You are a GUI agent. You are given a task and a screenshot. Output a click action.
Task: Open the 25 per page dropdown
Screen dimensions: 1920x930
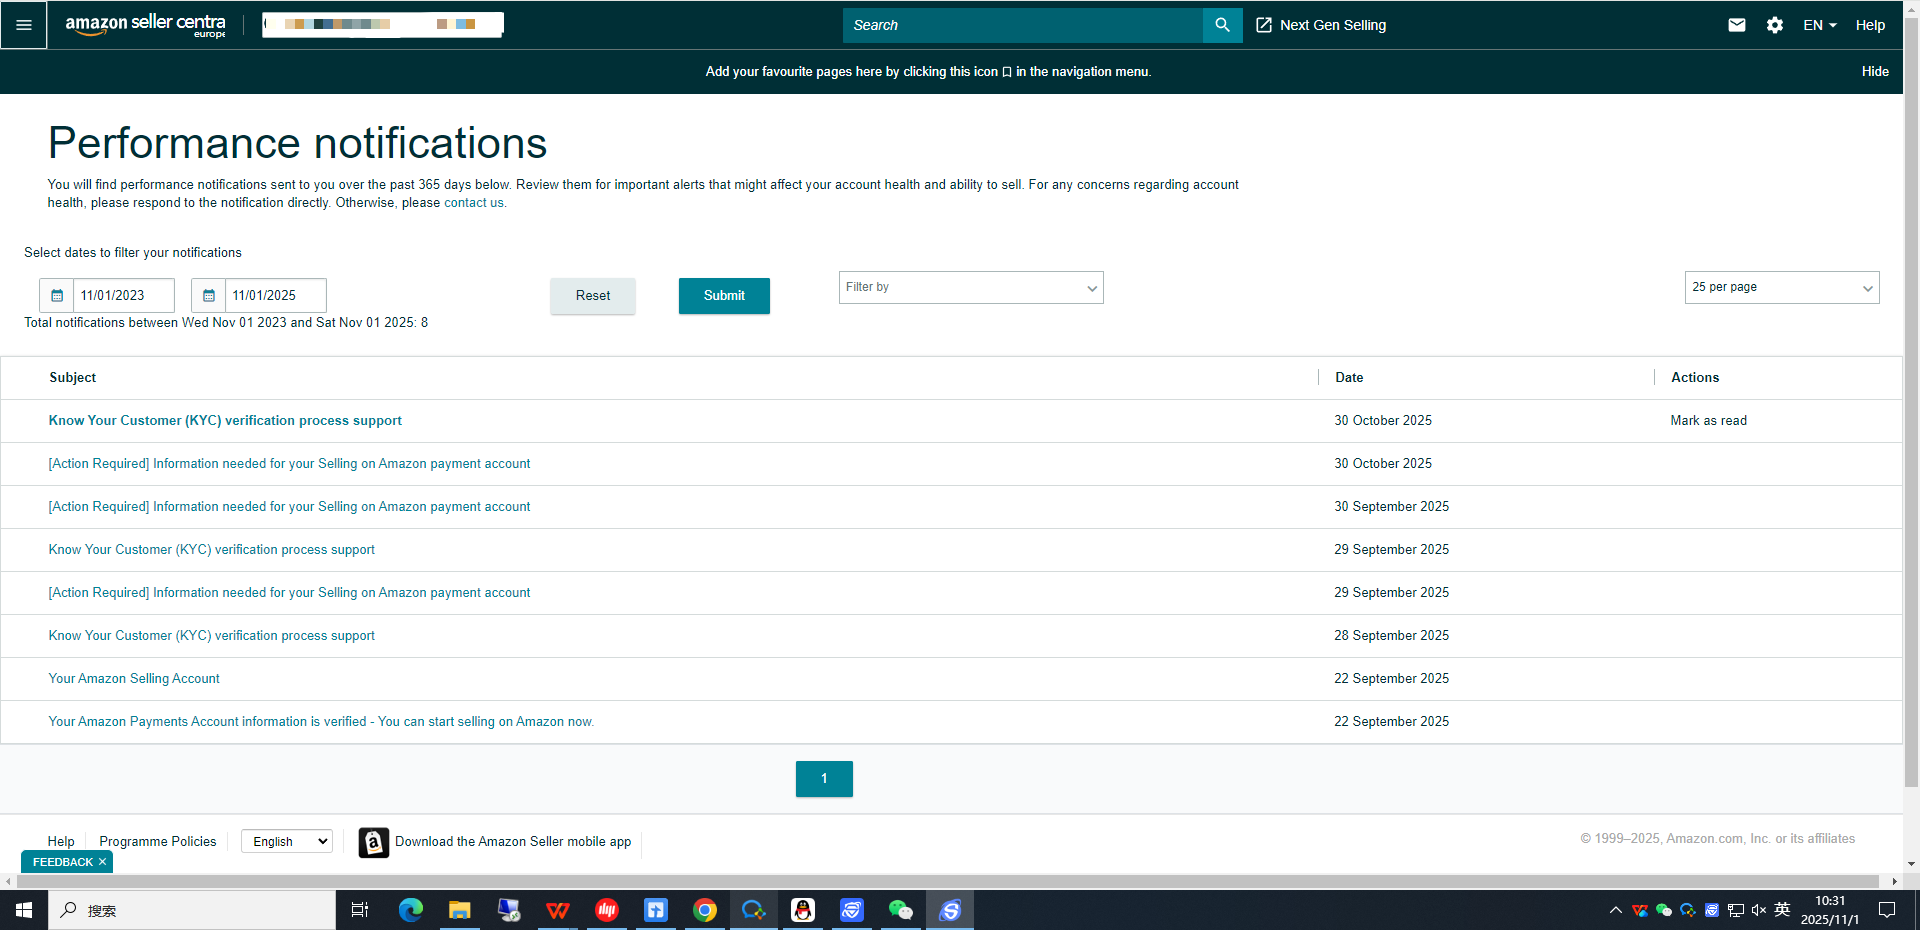(x=1781, y=288)
